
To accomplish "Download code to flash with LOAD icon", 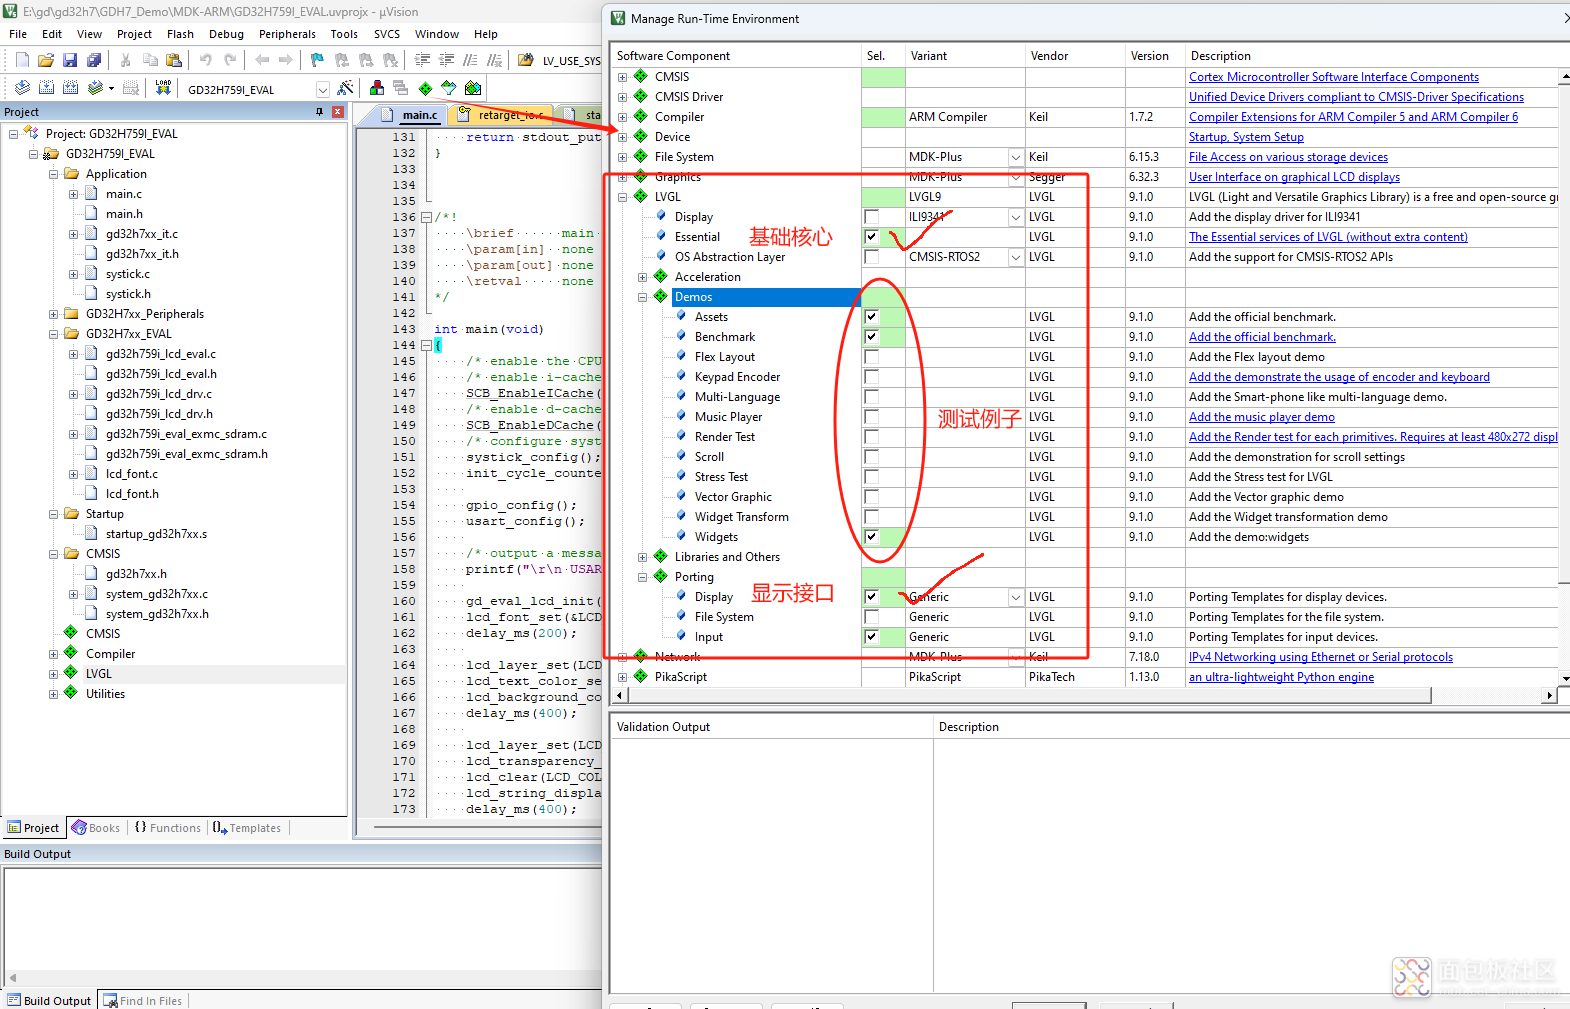I will [164, 88].
